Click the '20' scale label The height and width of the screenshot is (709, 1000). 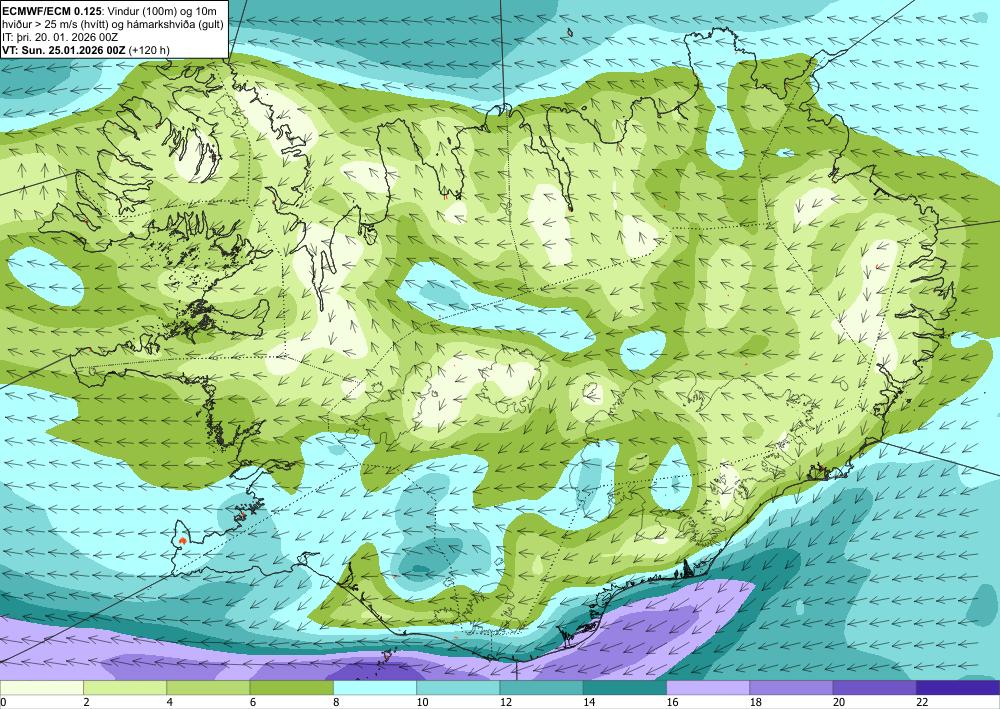click(x=839, y=702)
